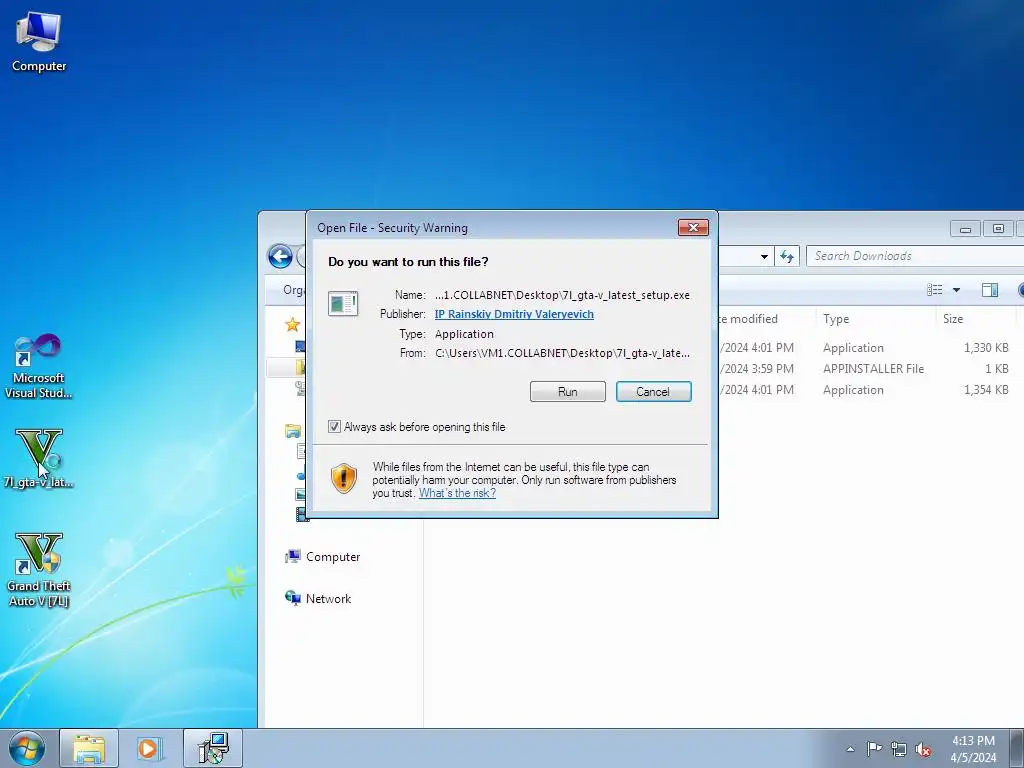The height and width of the screenshot is (768, 1024).
Task: Click the Libraries icon in navigation pane
Action: click(x=293, y=431)
